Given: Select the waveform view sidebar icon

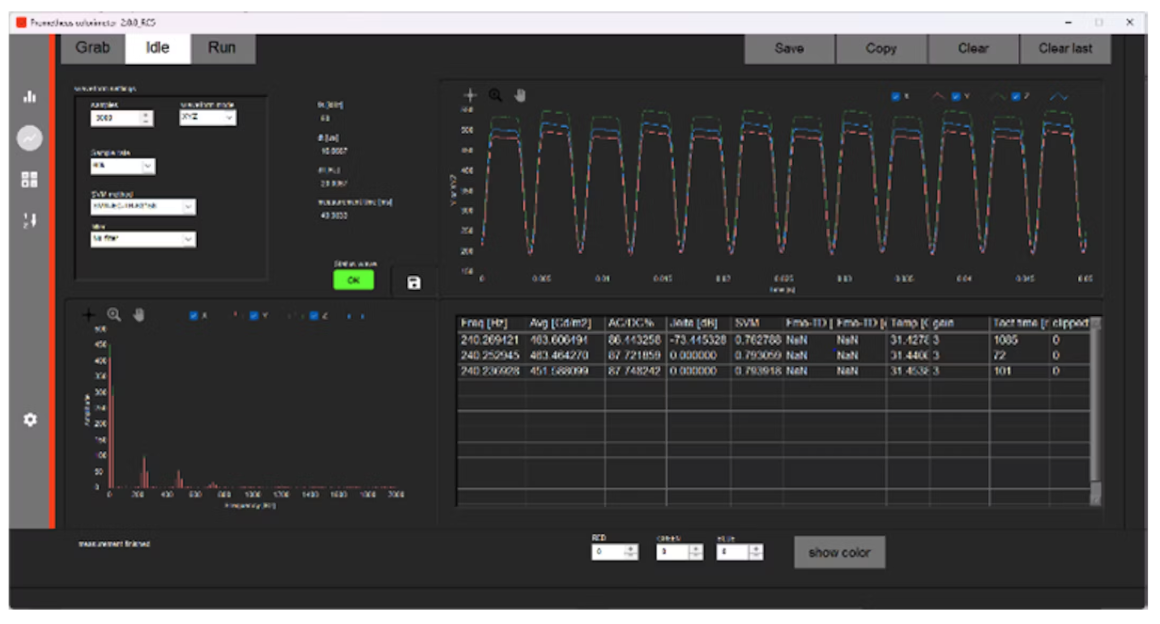Looking at the screenshot, I should (x=30, y=138).
